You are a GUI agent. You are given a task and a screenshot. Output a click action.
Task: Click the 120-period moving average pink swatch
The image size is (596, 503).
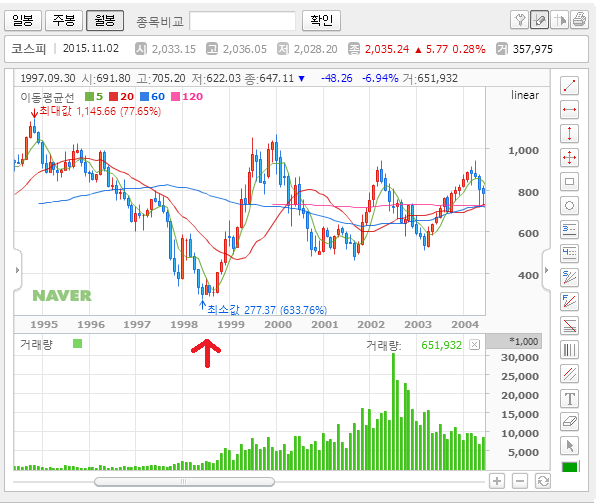click(175, 97)
